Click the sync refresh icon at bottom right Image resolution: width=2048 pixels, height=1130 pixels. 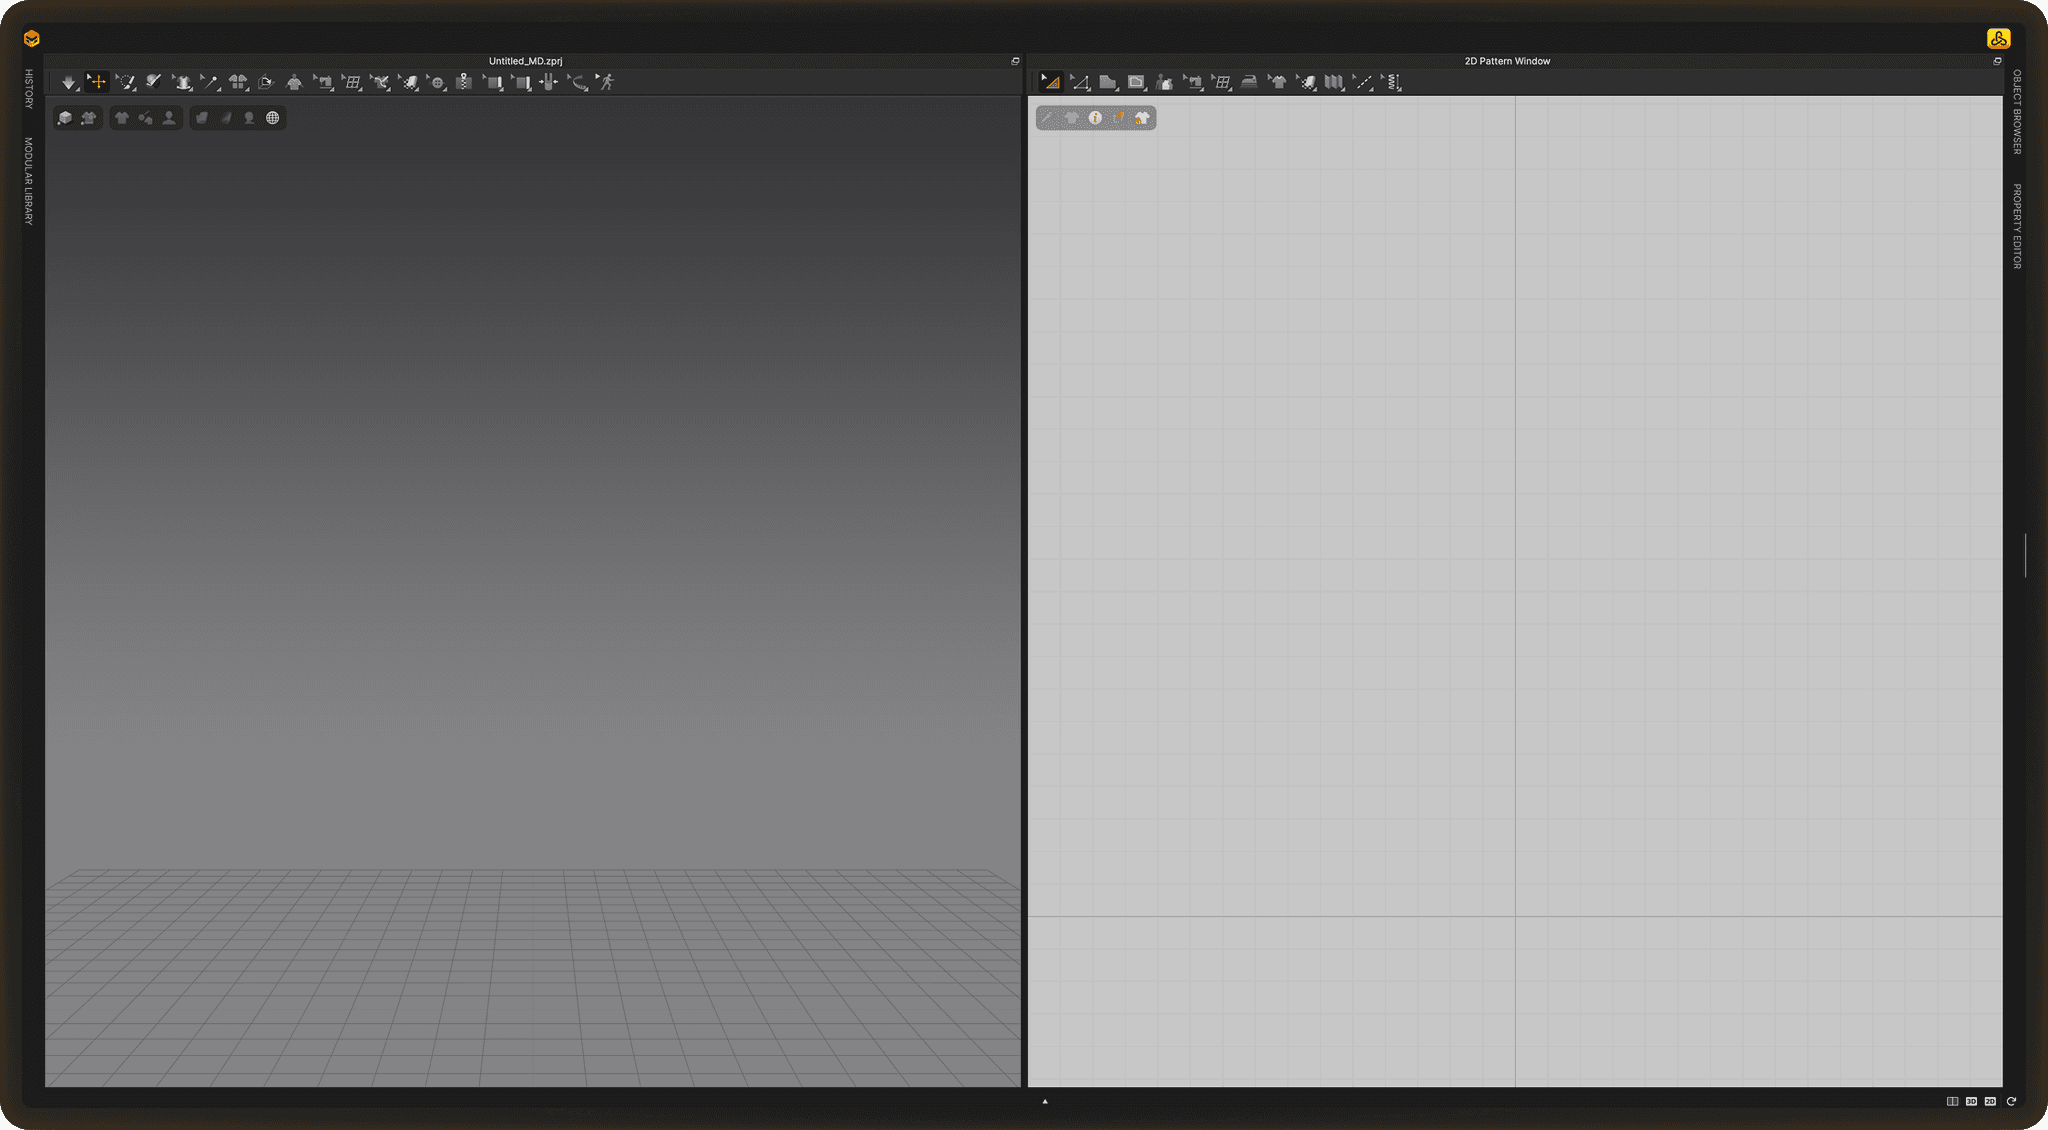[x=2012, y=1100]
